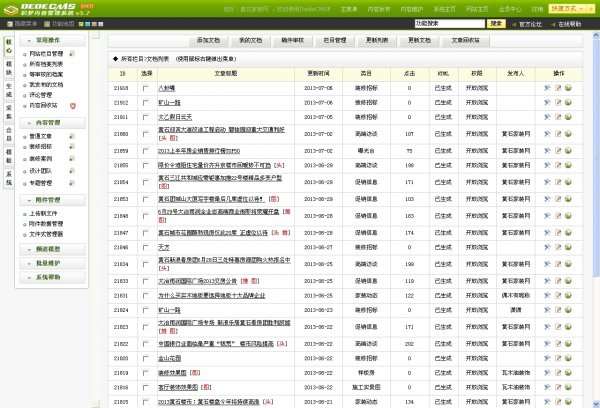Click the 添加文档 button

click(x=208, y=41)
